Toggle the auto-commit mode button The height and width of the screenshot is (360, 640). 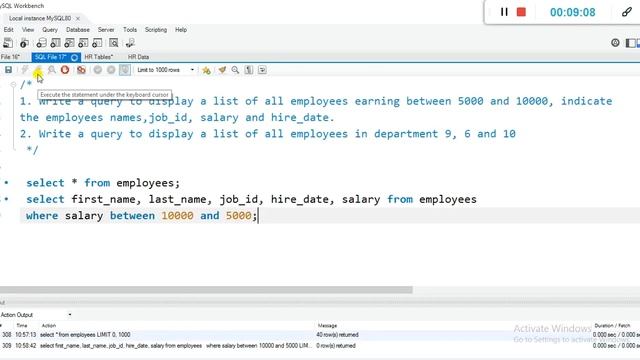(125, 70)
